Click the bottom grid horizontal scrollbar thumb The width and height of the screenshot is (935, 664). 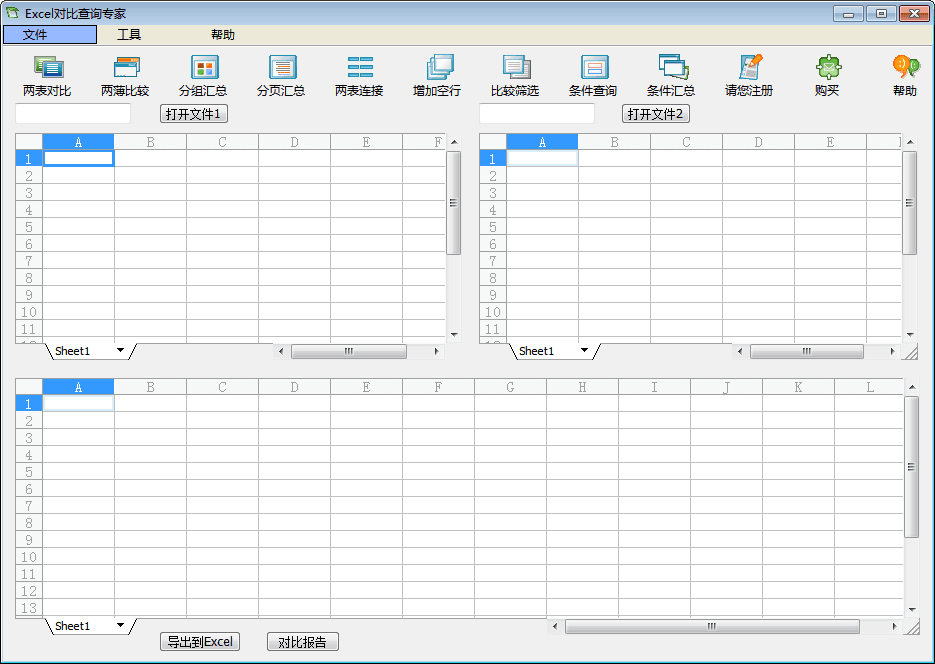click(711, 627)
